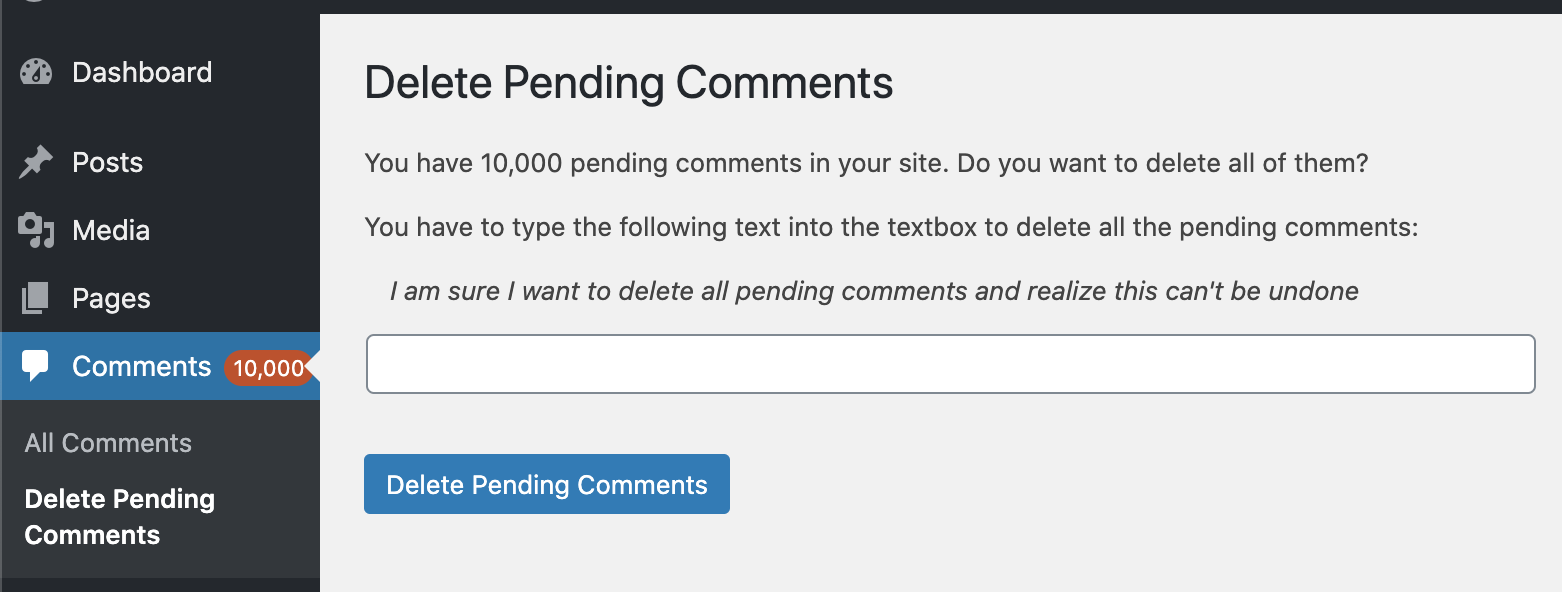
Task: Click the instruction line about typing text
Action: tap(892, 227)
